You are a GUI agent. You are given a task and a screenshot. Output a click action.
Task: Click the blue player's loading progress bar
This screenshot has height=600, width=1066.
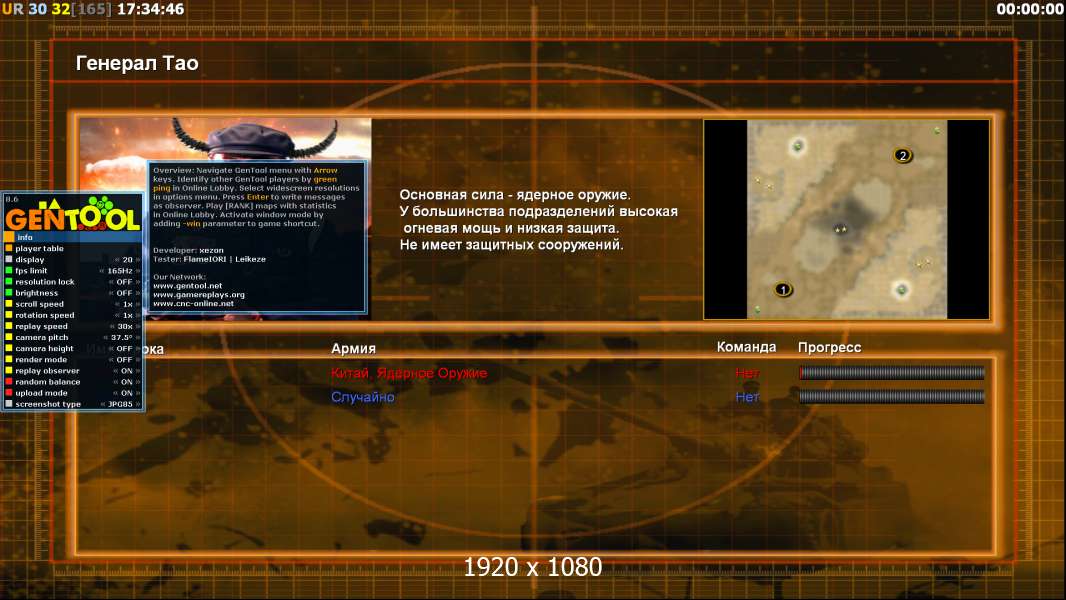pos(892,396)
